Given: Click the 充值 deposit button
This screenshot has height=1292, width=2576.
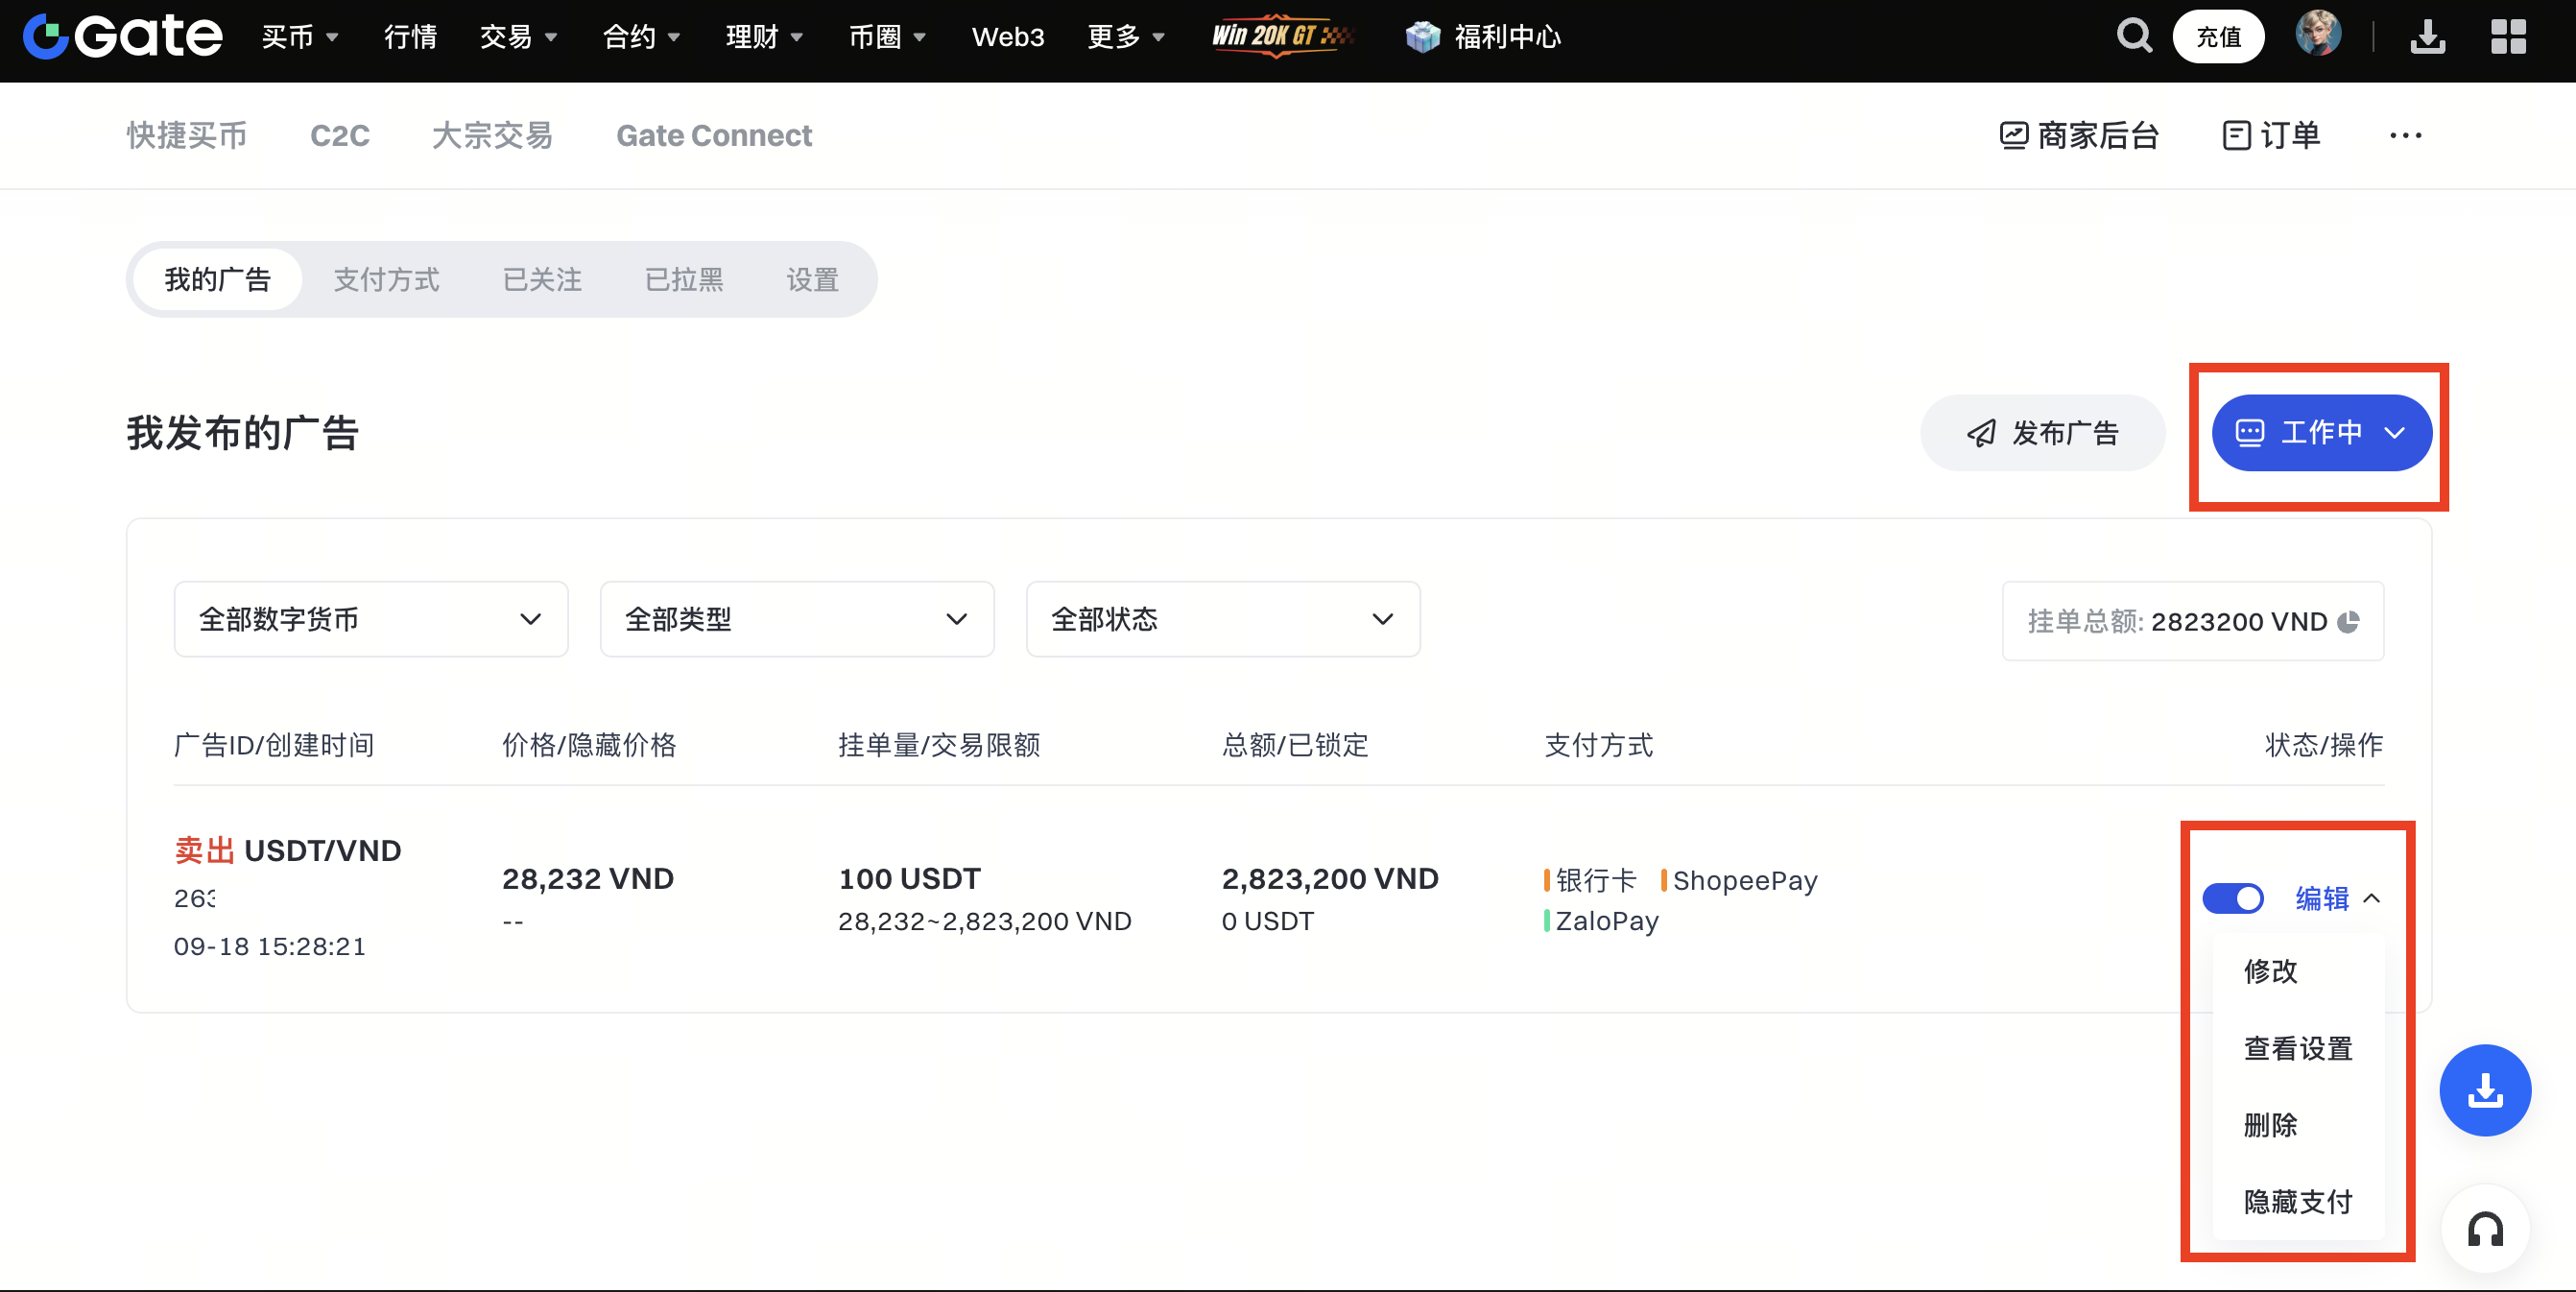Looking at the screenshot, I should point(2217,37).
